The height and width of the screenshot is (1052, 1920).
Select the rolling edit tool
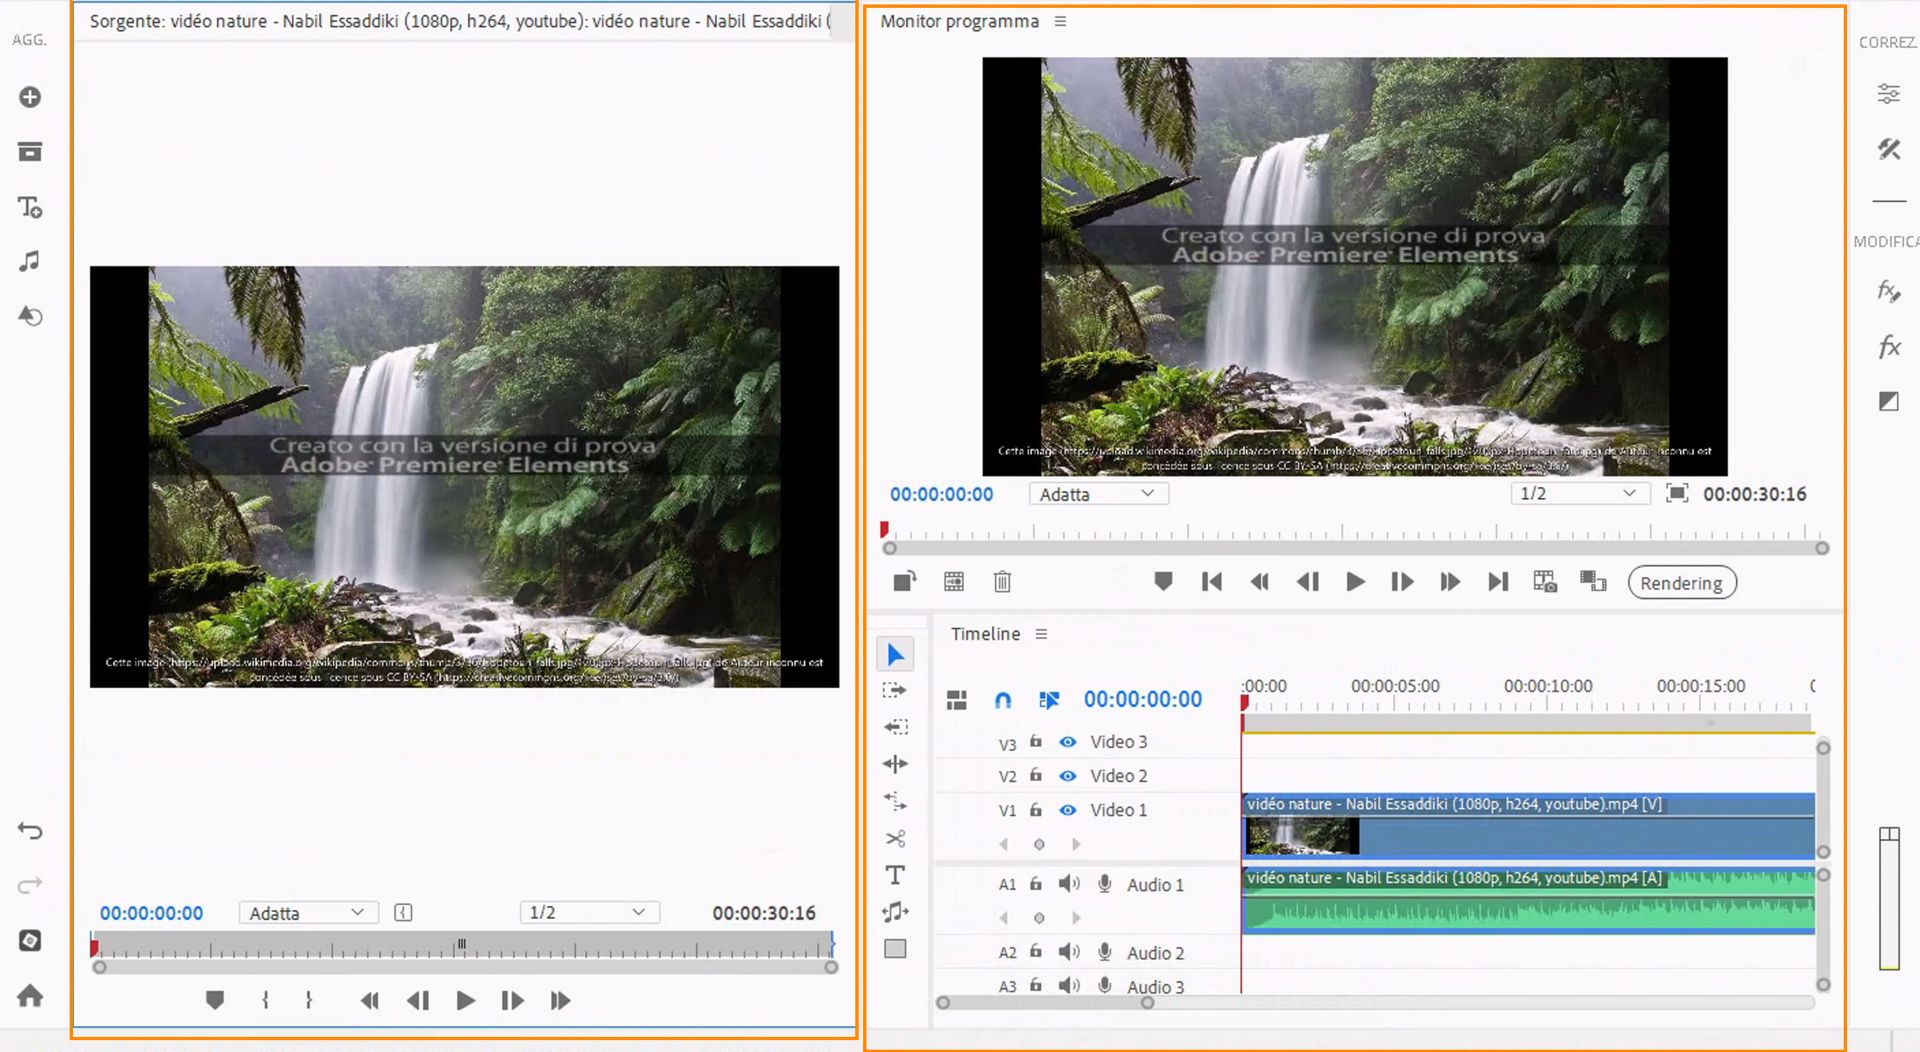point(895,764)
